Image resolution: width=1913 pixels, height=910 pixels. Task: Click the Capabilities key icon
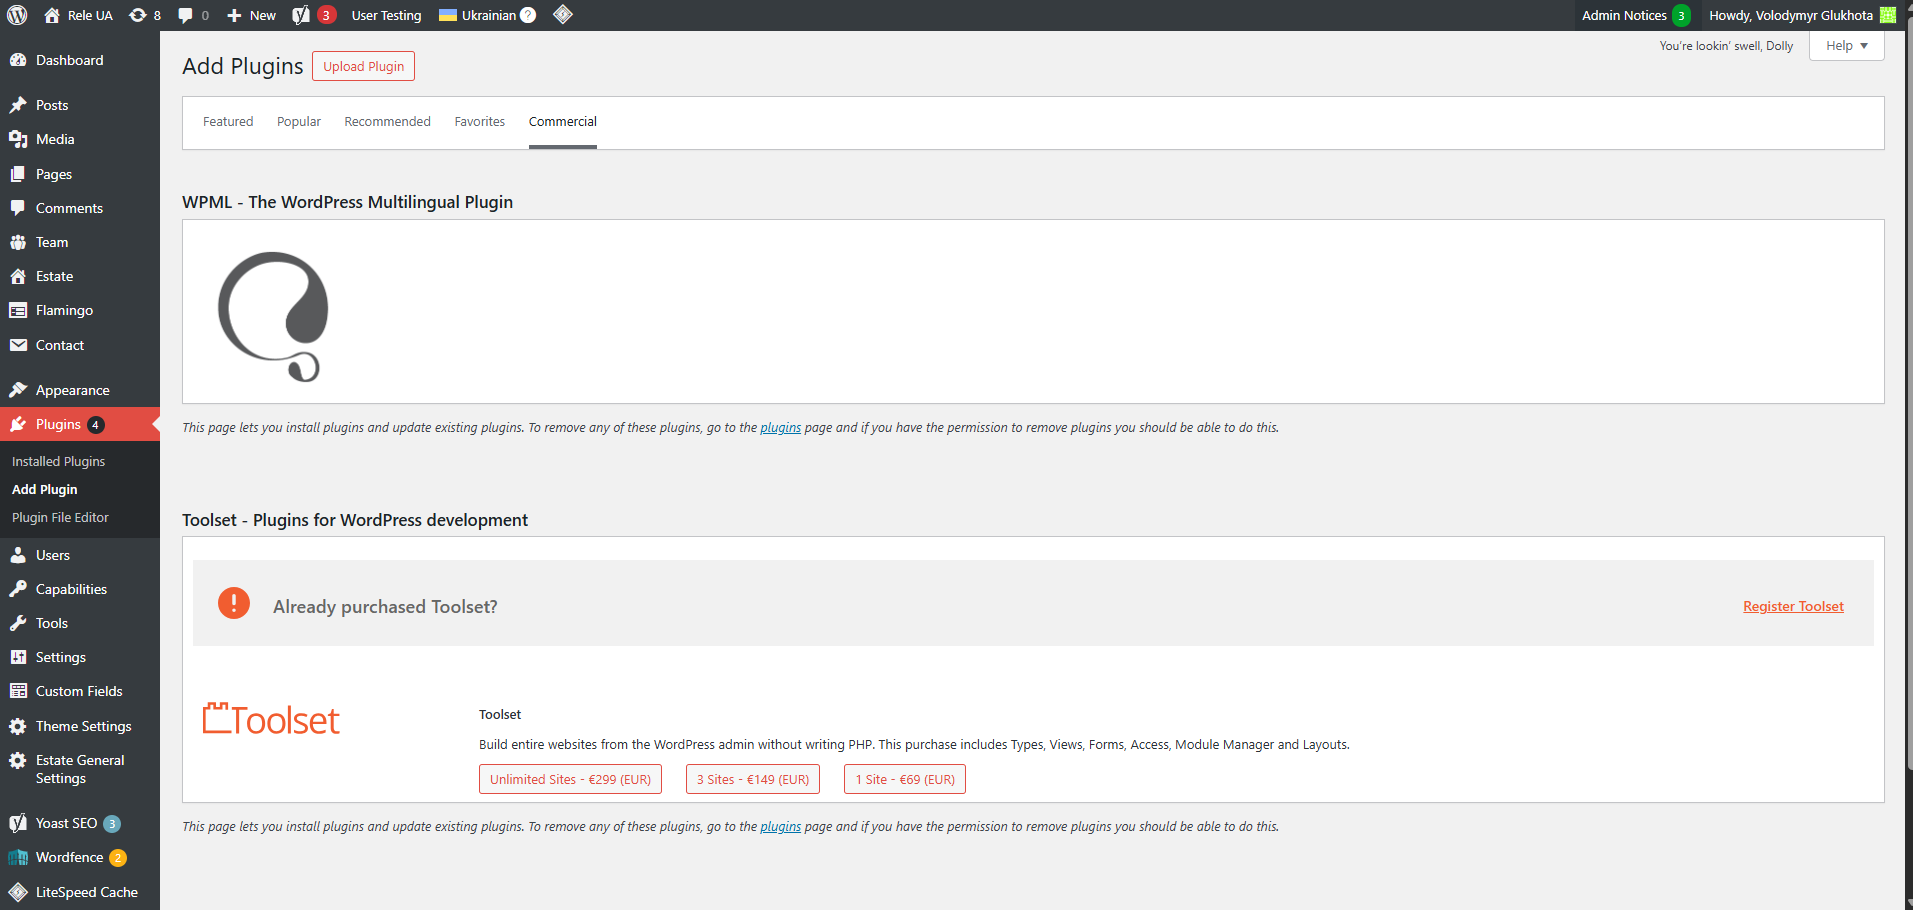(x=18, y=589)
